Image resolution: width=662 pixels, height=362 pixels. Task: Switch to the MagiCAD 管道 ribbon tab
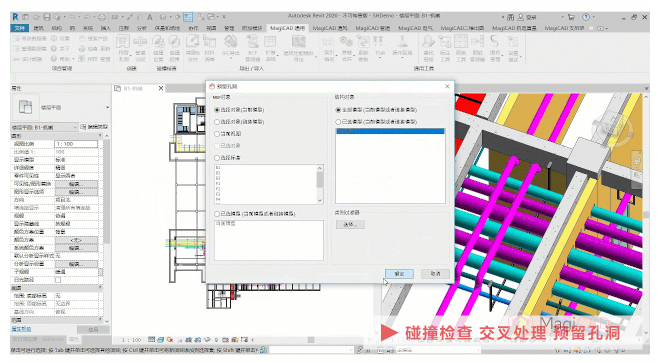pyautogui.click(x=372, y=28)
